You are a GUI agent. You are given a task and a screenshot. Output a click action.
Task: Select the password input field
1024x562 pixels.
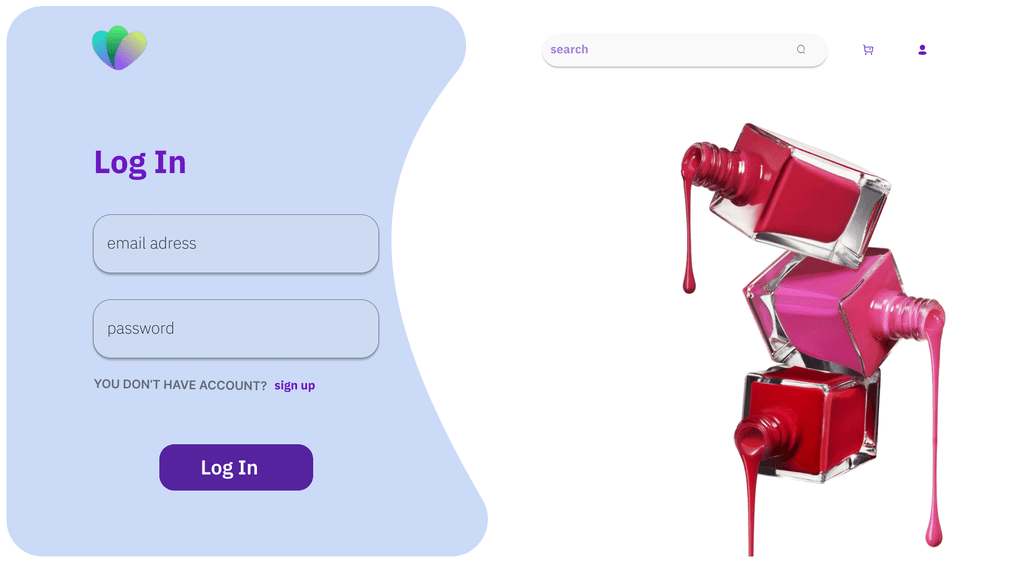point(236,328)
